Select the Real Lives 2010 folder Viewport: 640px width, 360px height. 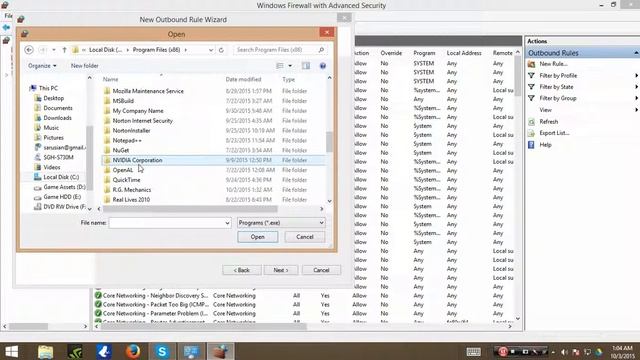[131, 200]
